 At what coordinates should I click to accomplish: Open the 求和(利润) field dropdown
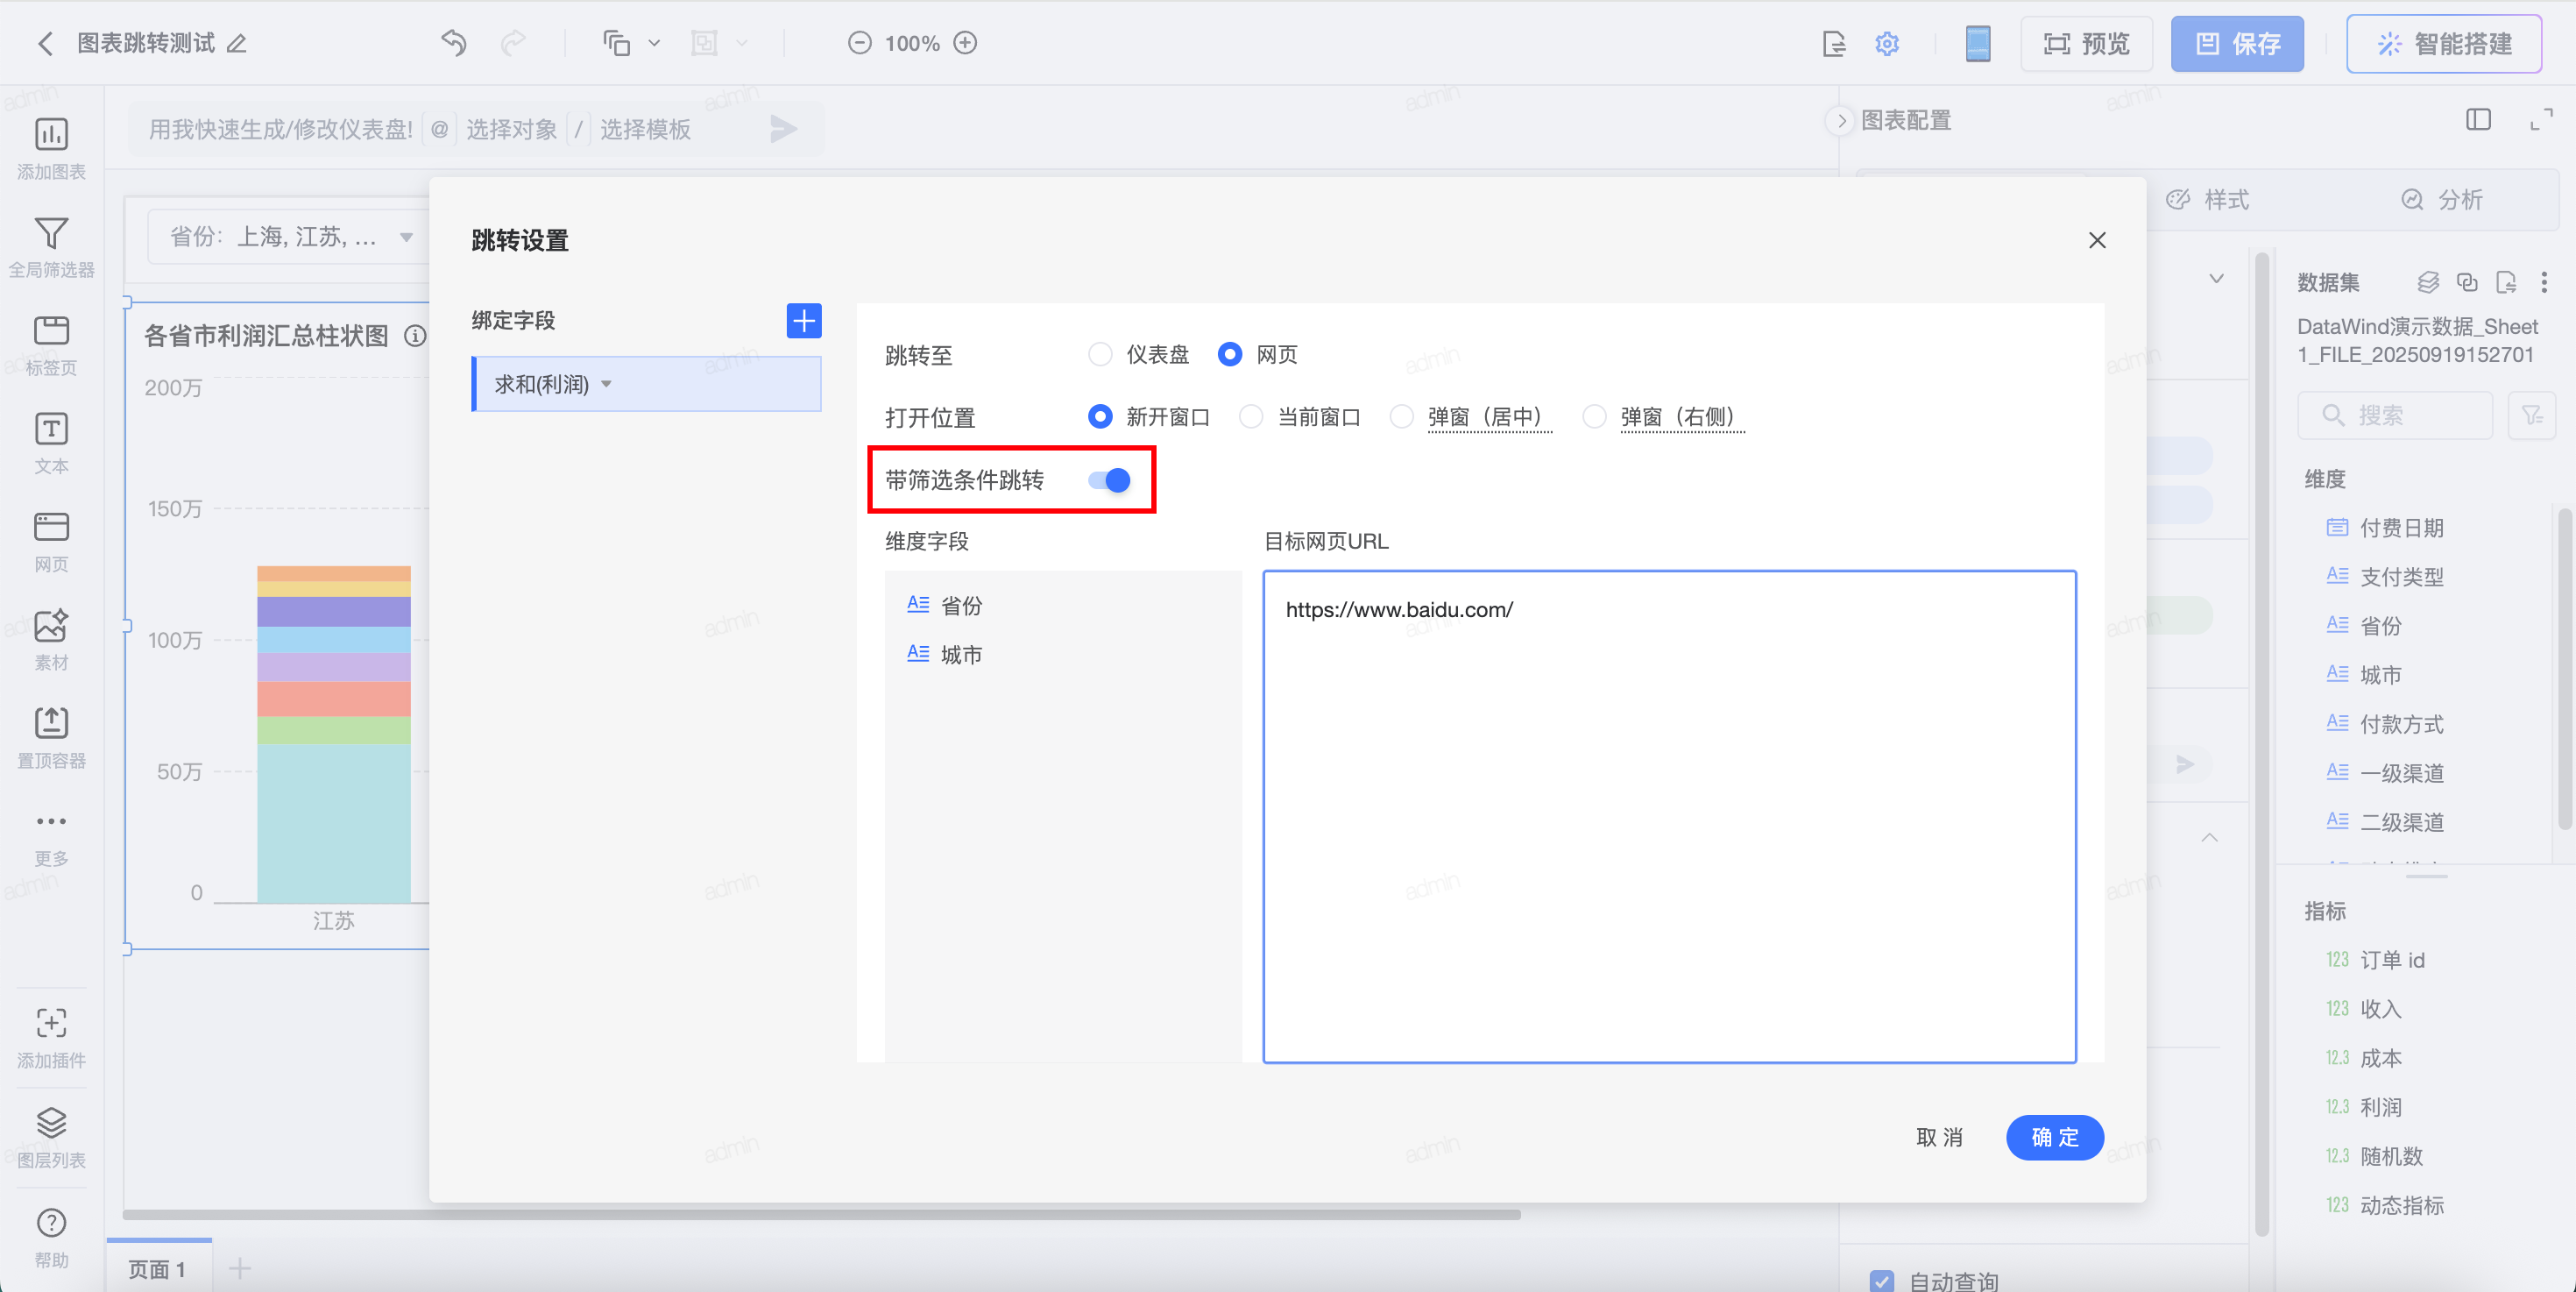coord(606,384)
